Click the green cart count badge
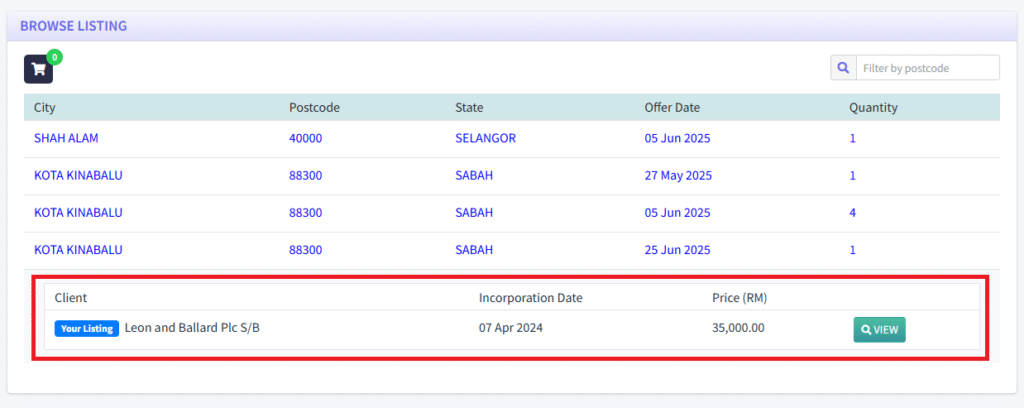 (55, 57)
